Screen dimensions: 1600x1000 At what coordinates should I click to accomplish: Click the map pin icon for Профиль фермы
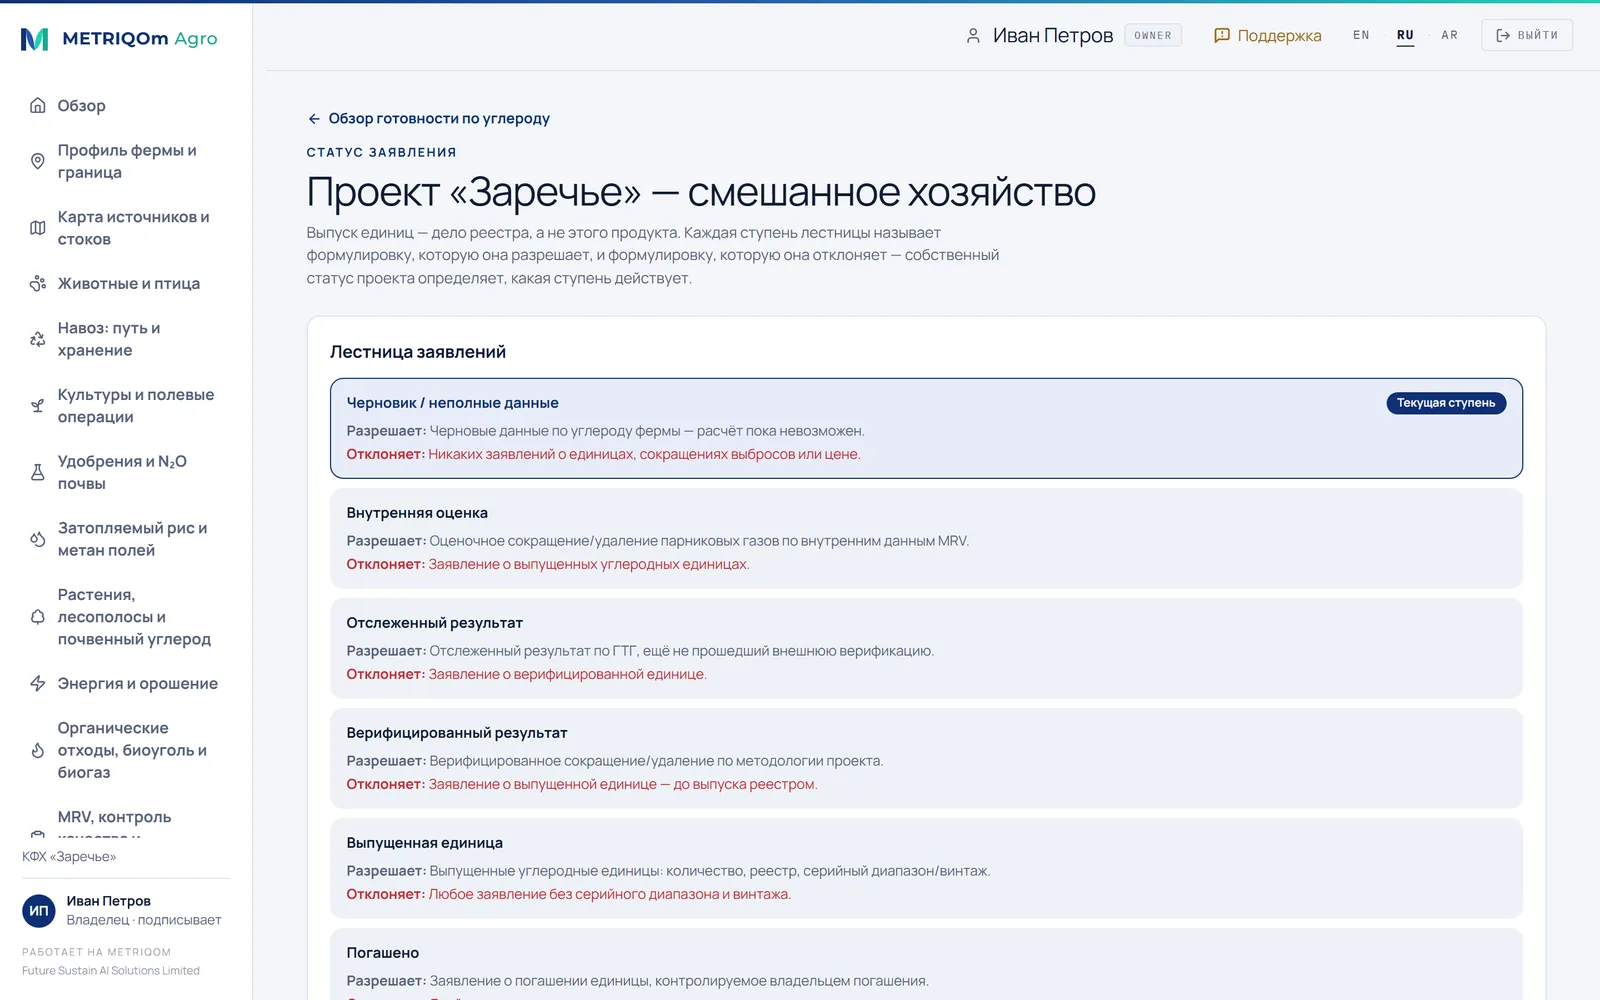click(x=38, y=161)
